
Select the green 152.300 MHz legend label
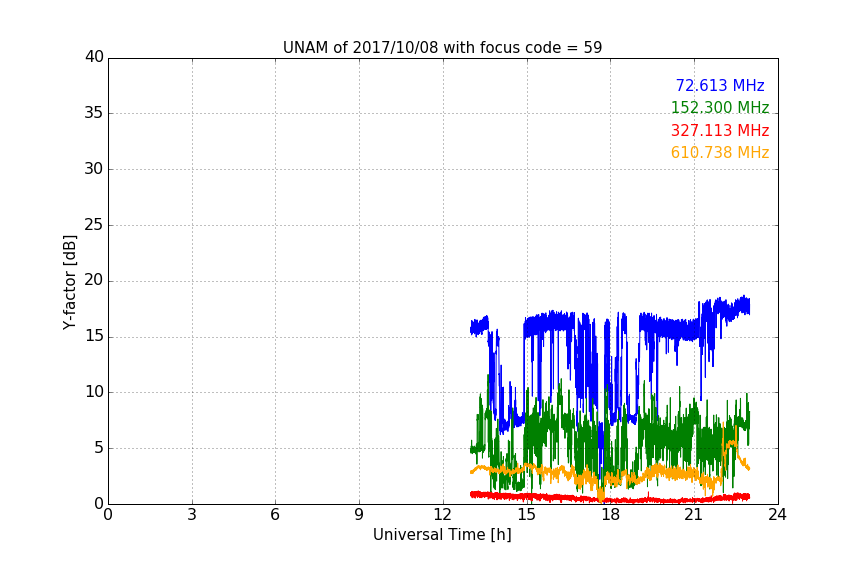[720, 107]
